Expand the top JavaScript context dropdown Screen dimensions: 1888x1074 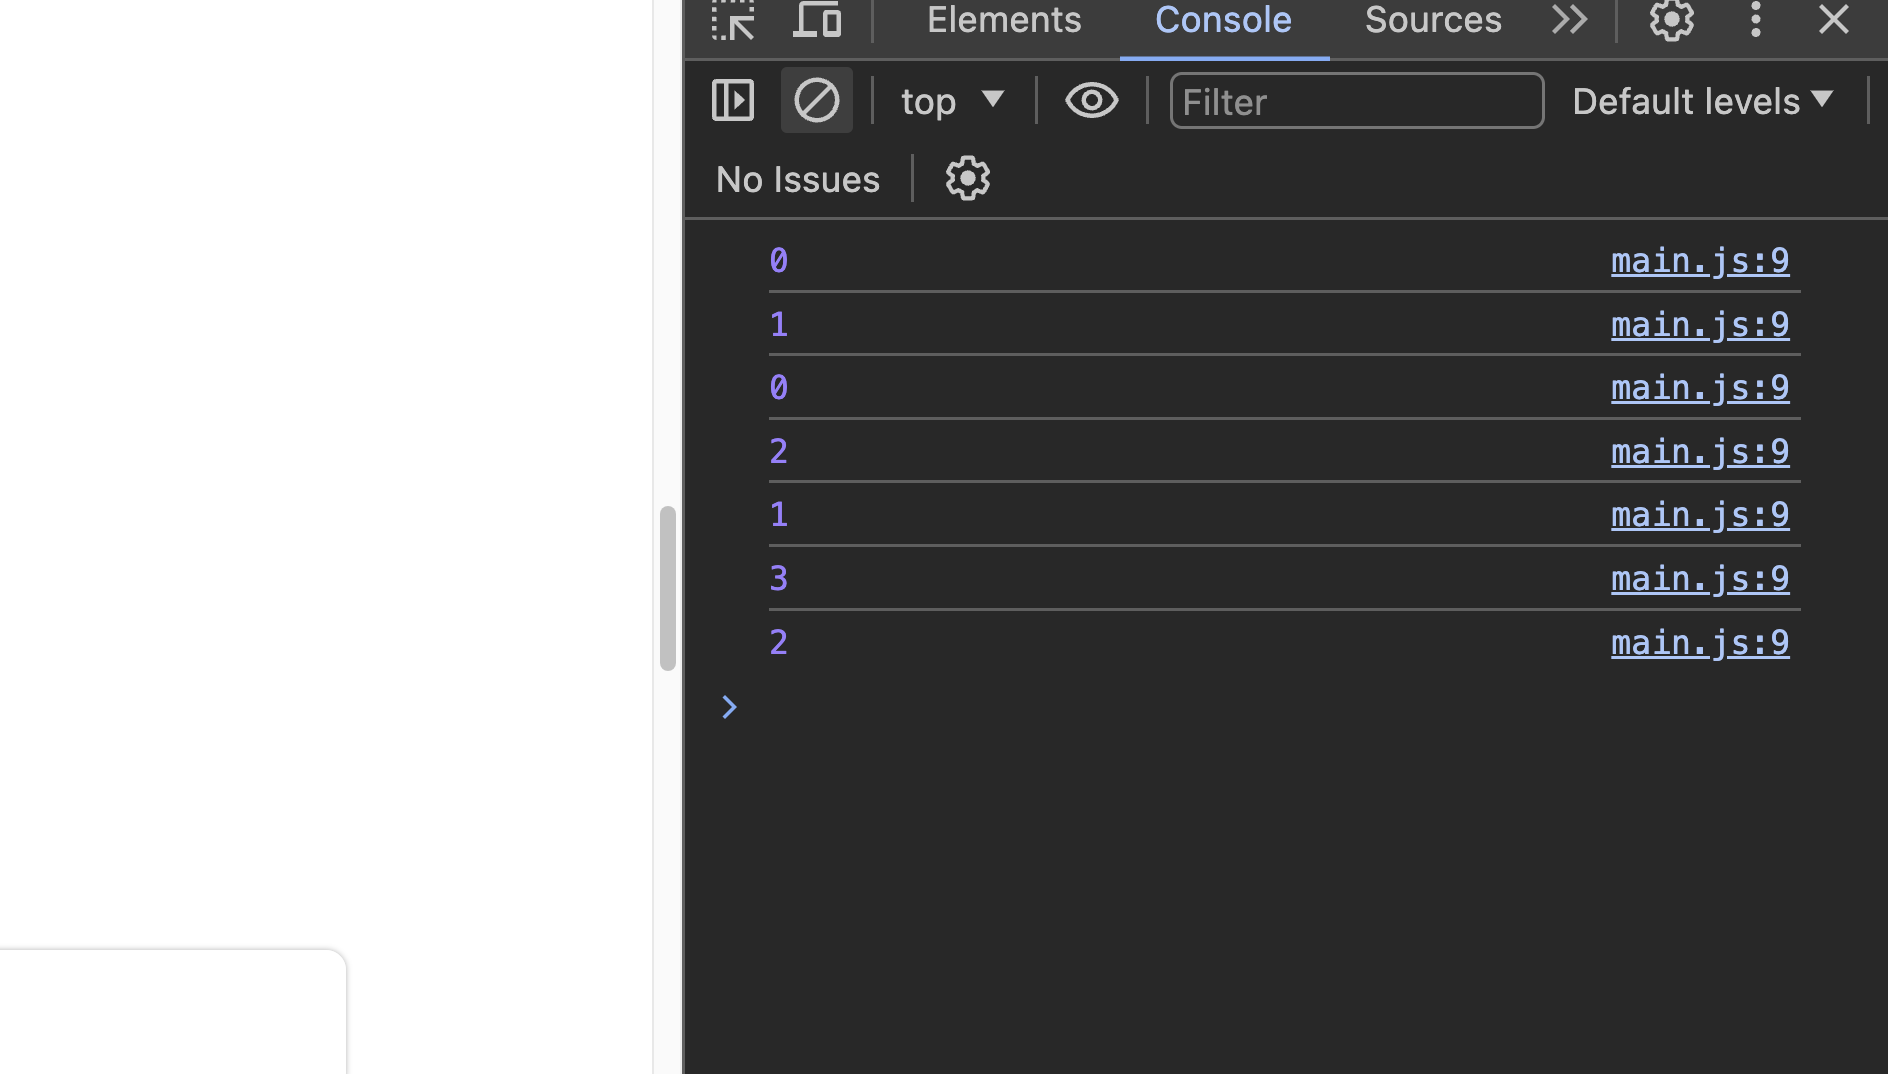pos(951,101)
